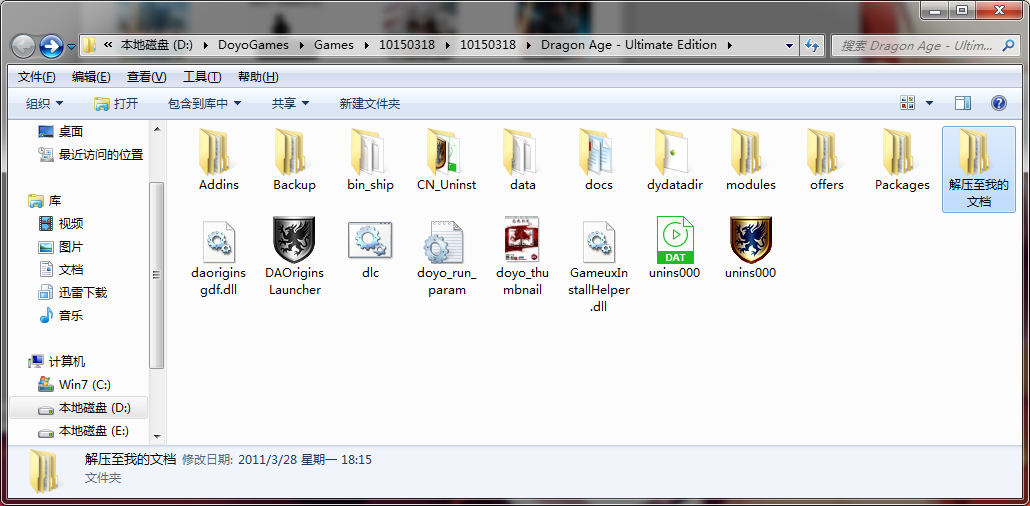This screenshot has height=506, width=1030.
Task: Click the sidebar scroll up arrow
Action: 156,129
